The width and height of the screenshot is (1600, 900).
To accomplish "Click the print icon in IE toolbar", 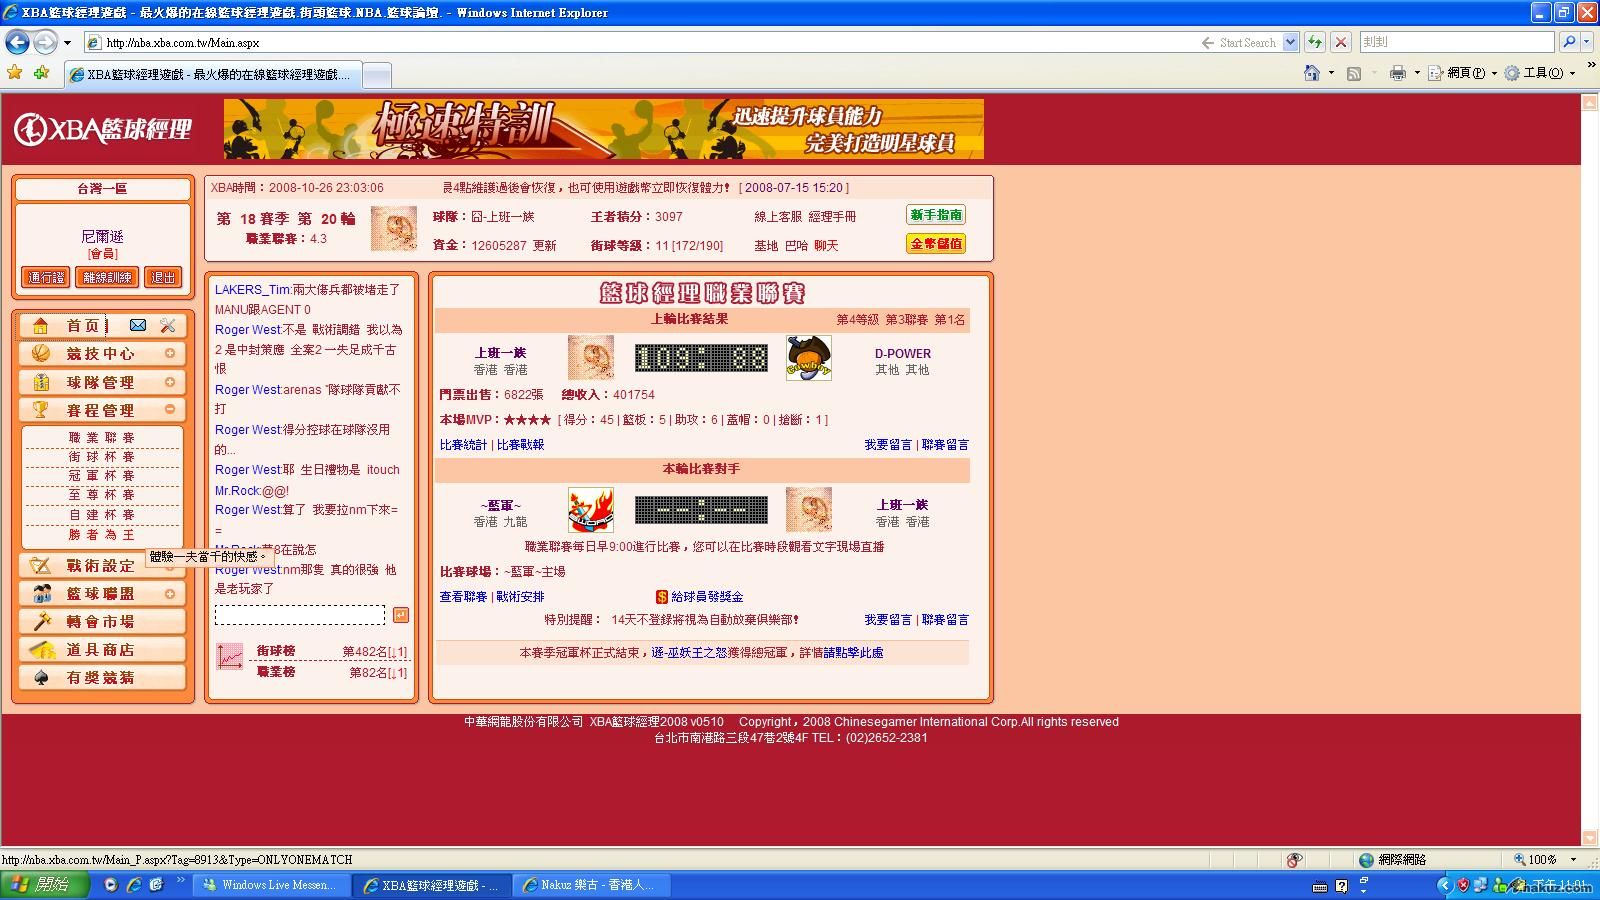I will point(1397,73).
